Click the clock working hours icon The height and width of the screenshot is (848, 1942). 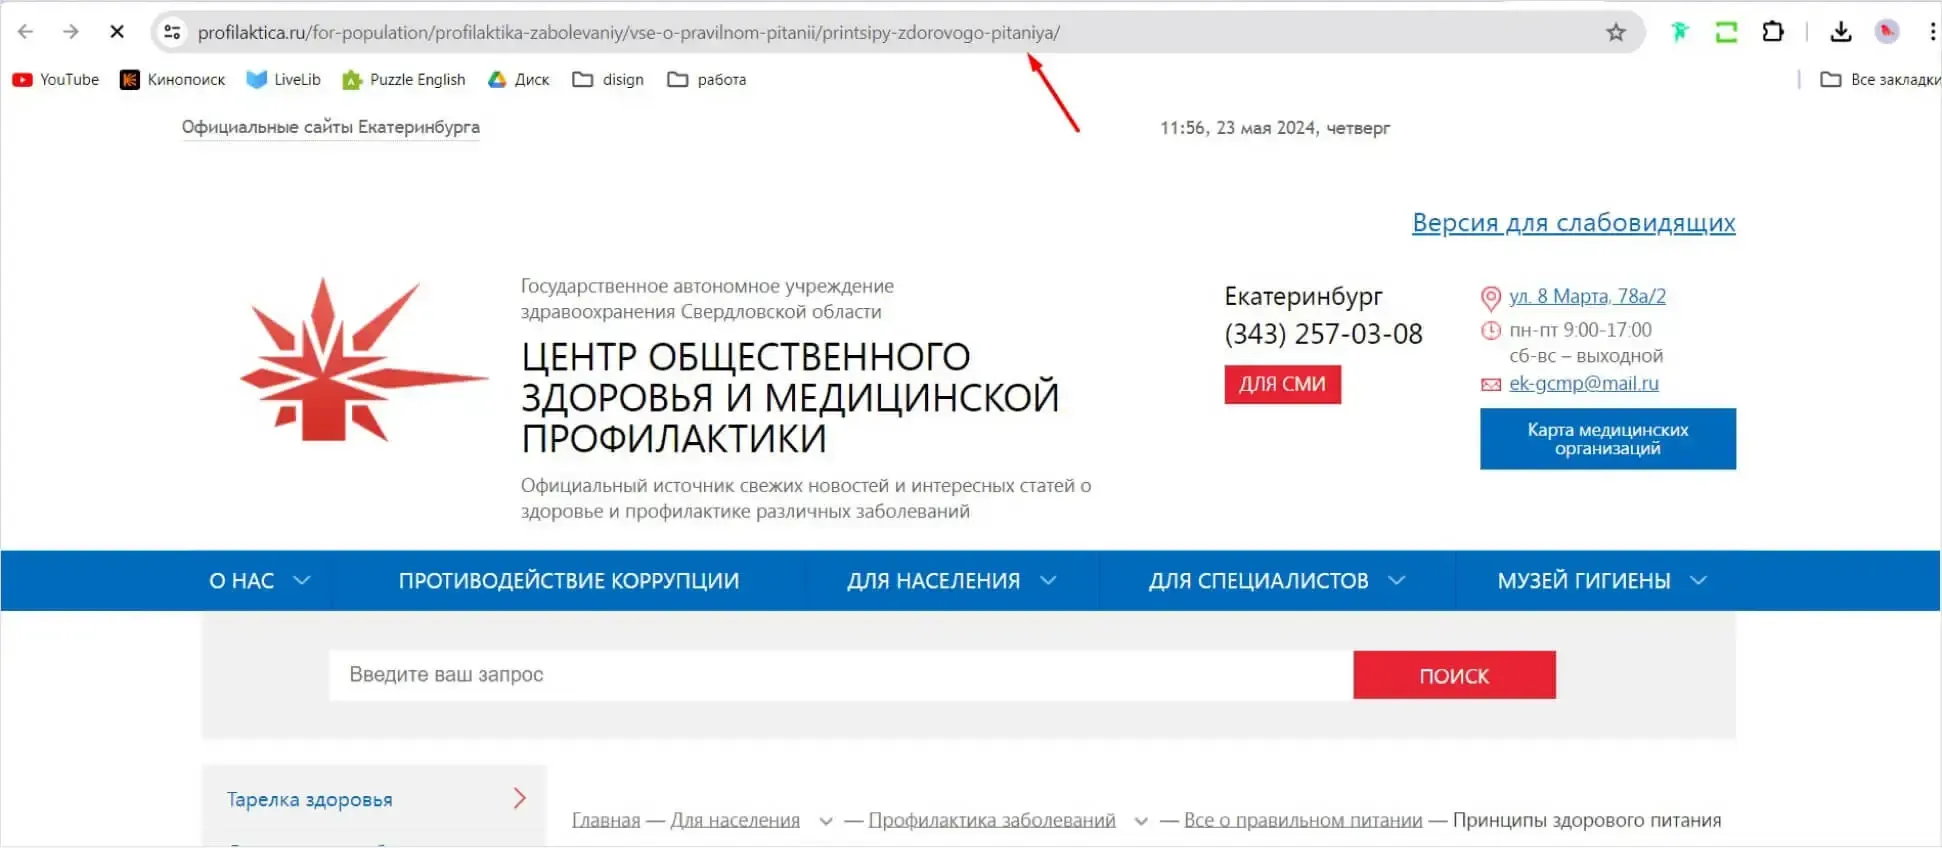click(x=1491, y=330)
